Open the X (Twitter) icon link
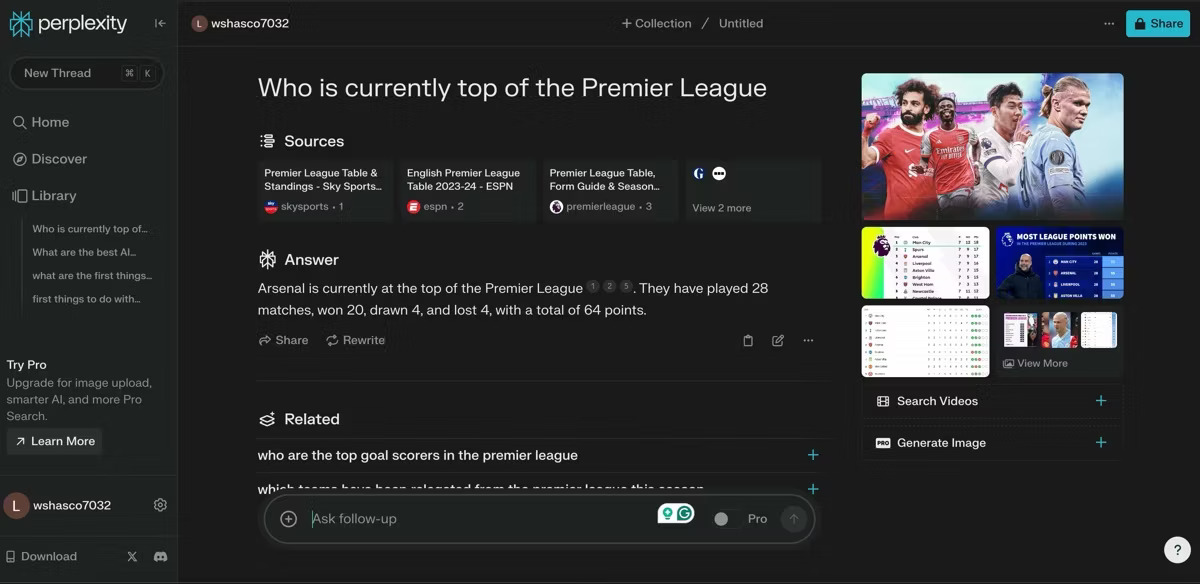 click(132, 556)
